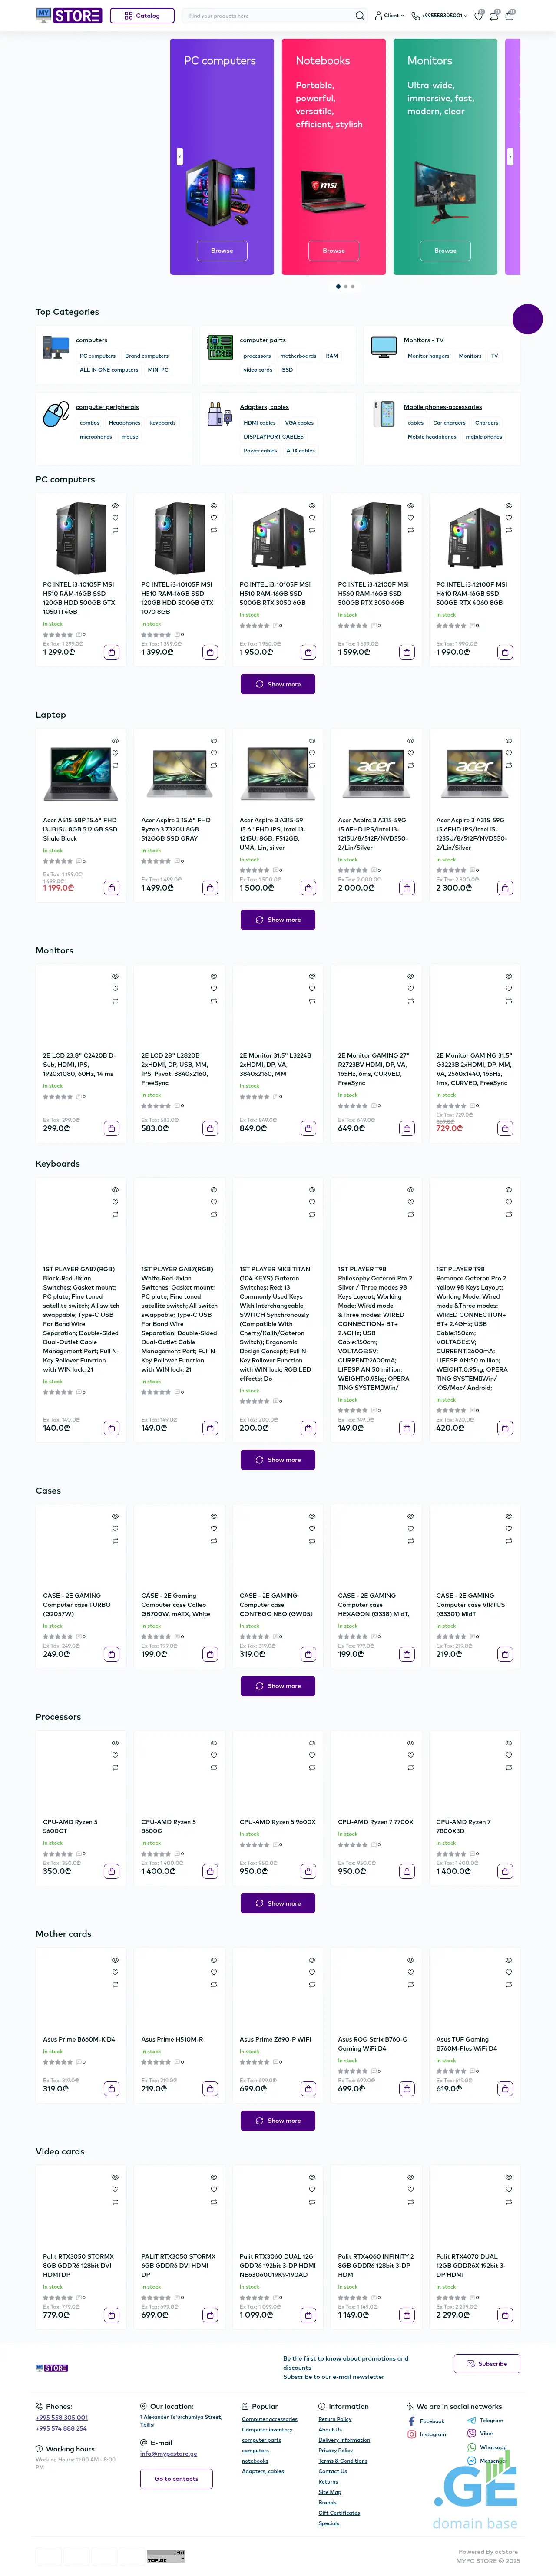
Task: Show more PC computers products
Action: [x=278, y=684]
